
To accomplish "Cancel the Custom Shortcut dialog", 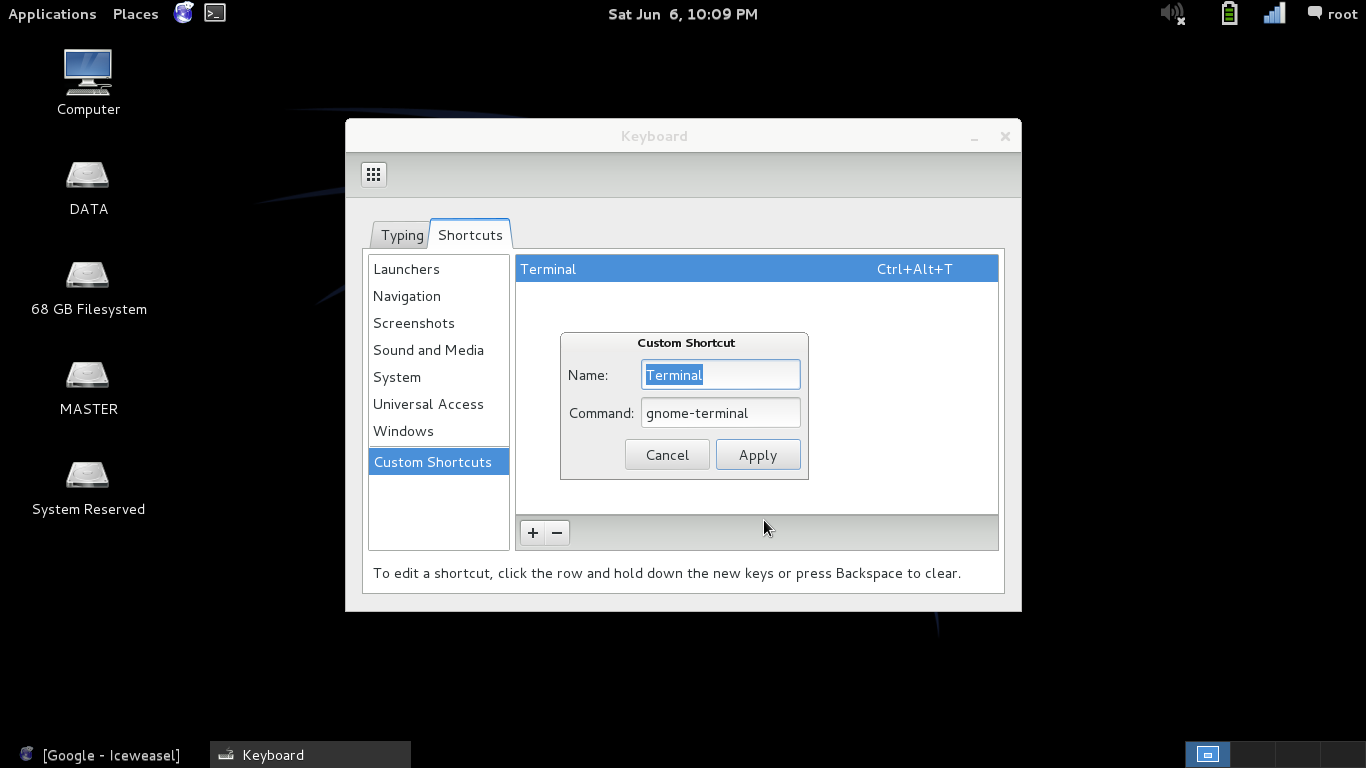I will tap(667, 454).
